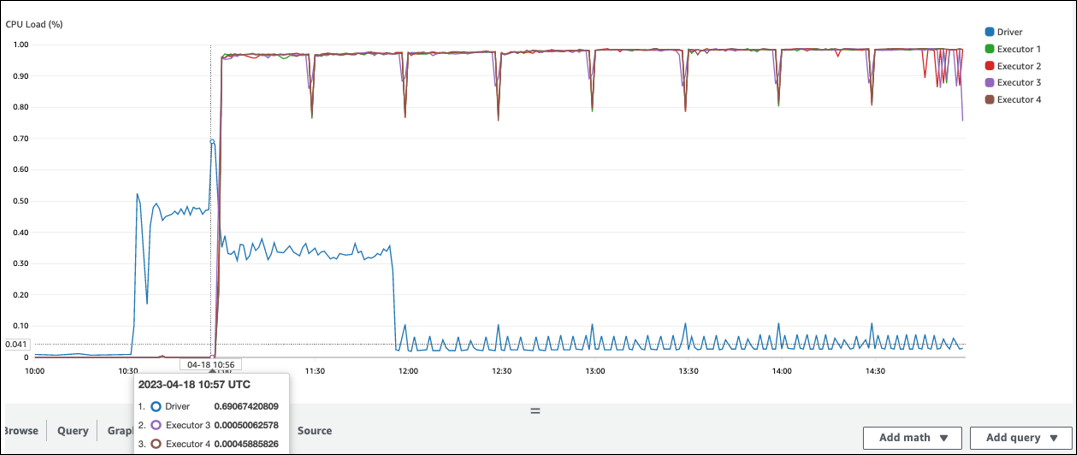Select the Source tab
Viewport: 1077px width, 455px height.
(x=314, y=431)
